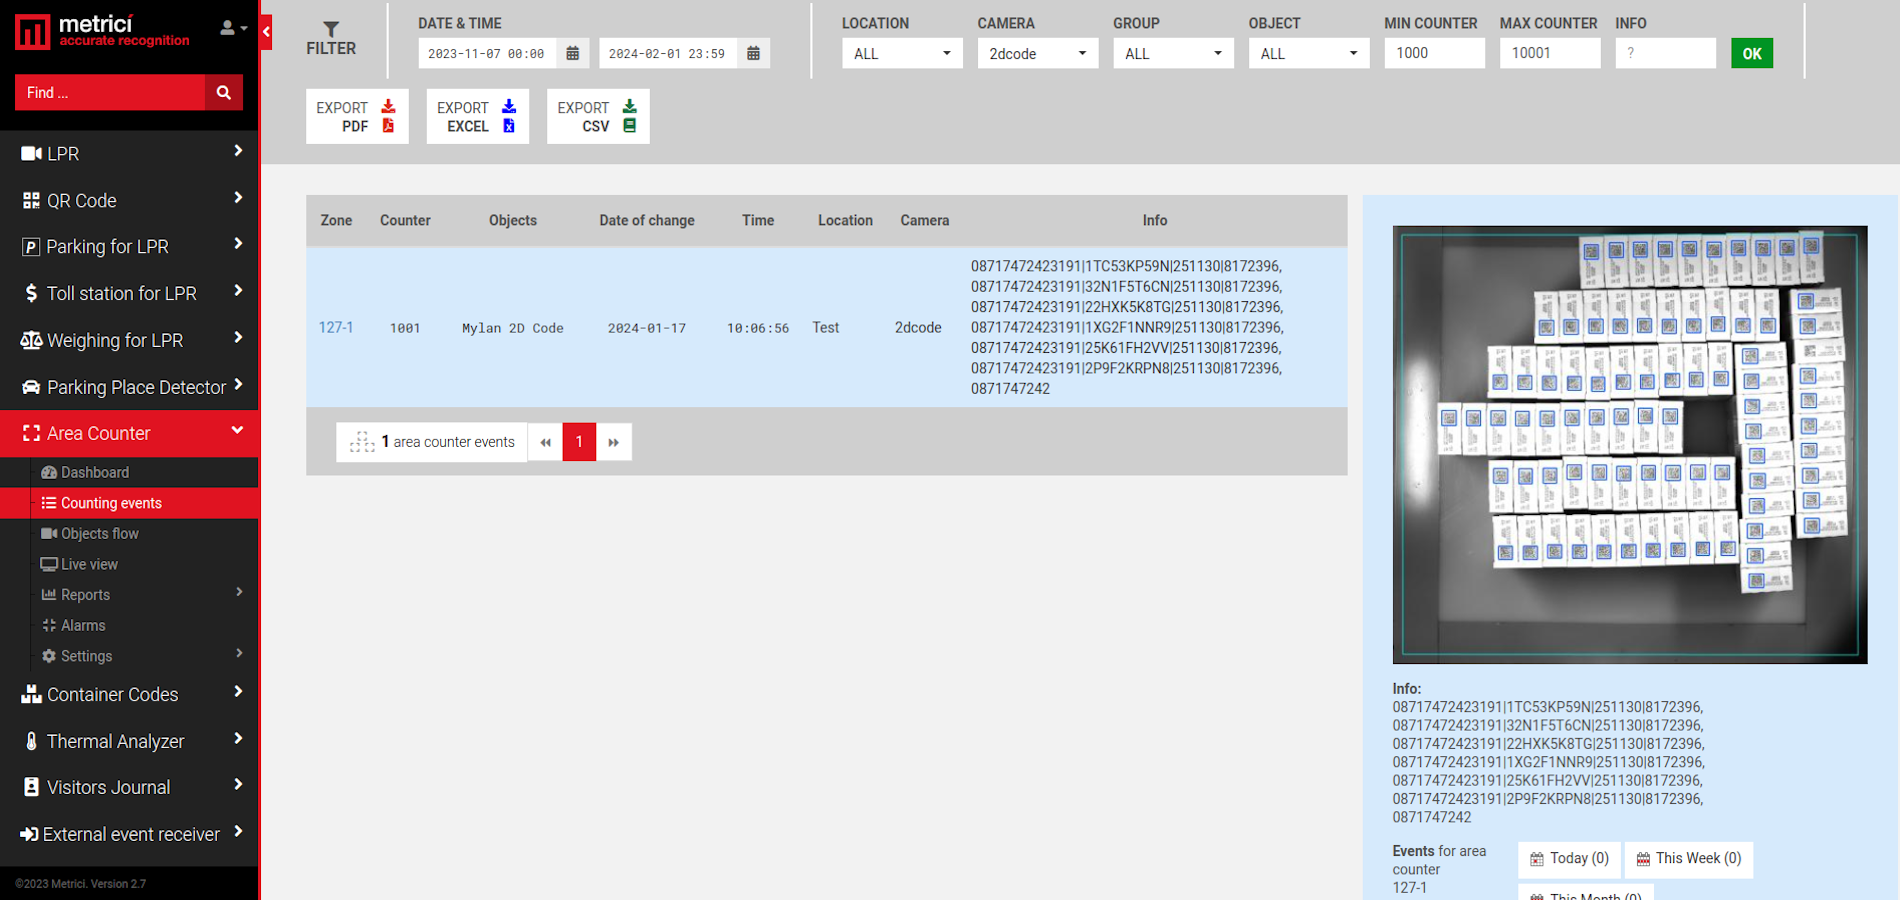Click the green OK button
1900x900 pixels.
coord(1752,53)
